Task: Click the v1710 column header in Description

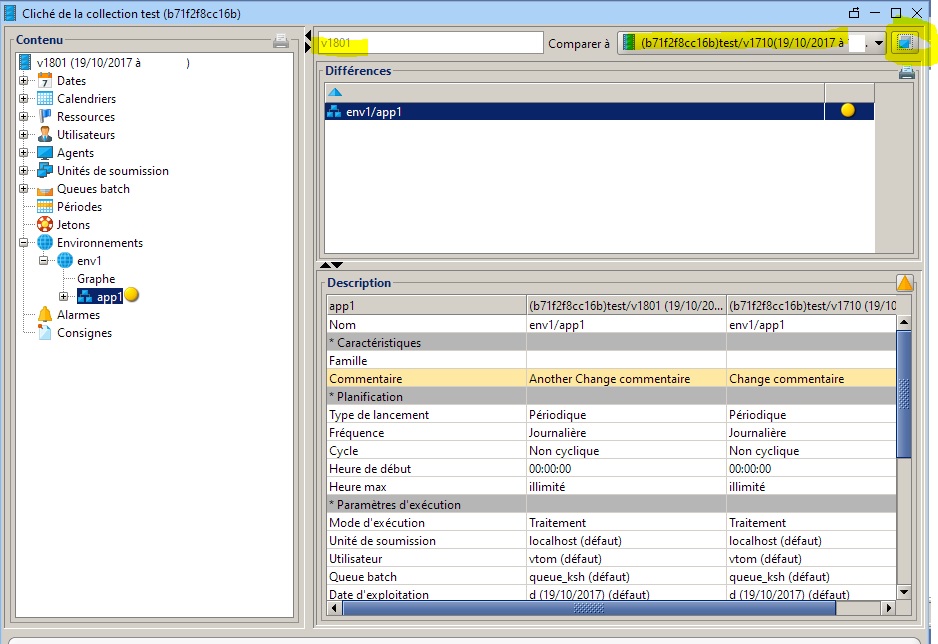Action: (812, 306)
